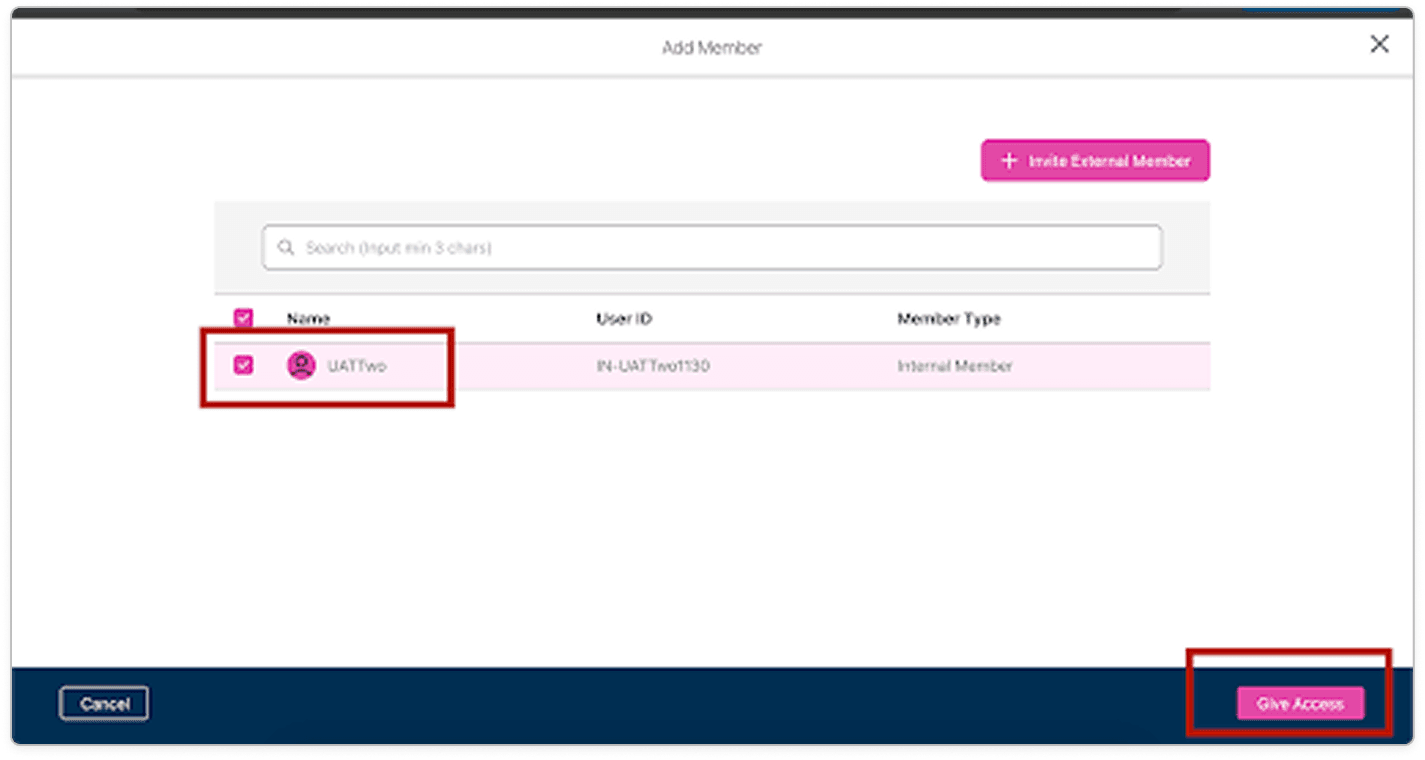Click Invite External Member button

1095,160
